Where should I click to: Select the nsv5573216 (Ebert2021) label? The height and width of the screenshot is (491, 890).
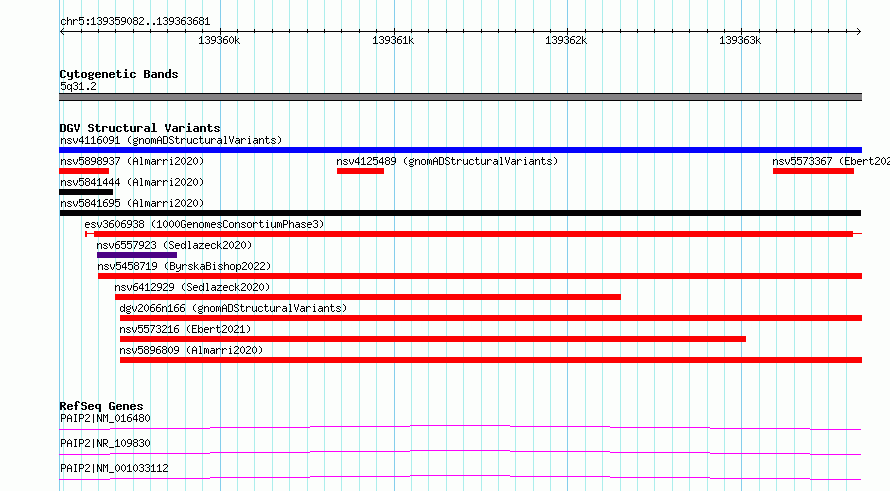coord(185,329)
